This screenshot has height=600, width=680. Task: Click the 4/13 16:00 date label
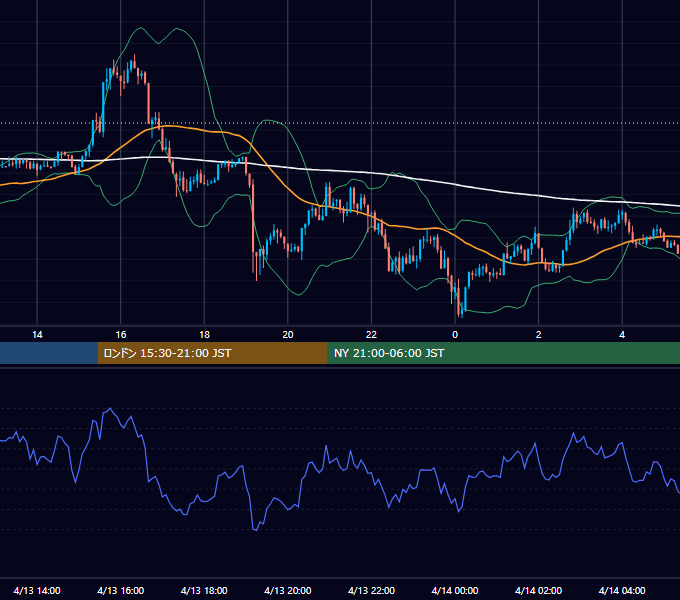(121, 590)
